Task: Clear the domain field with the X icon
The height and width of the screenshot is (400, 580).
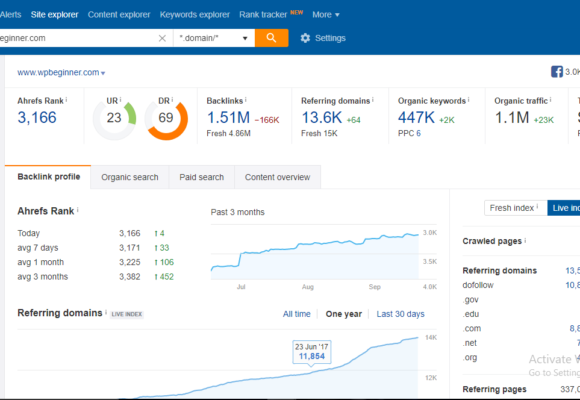Action: tap(162, 38)
